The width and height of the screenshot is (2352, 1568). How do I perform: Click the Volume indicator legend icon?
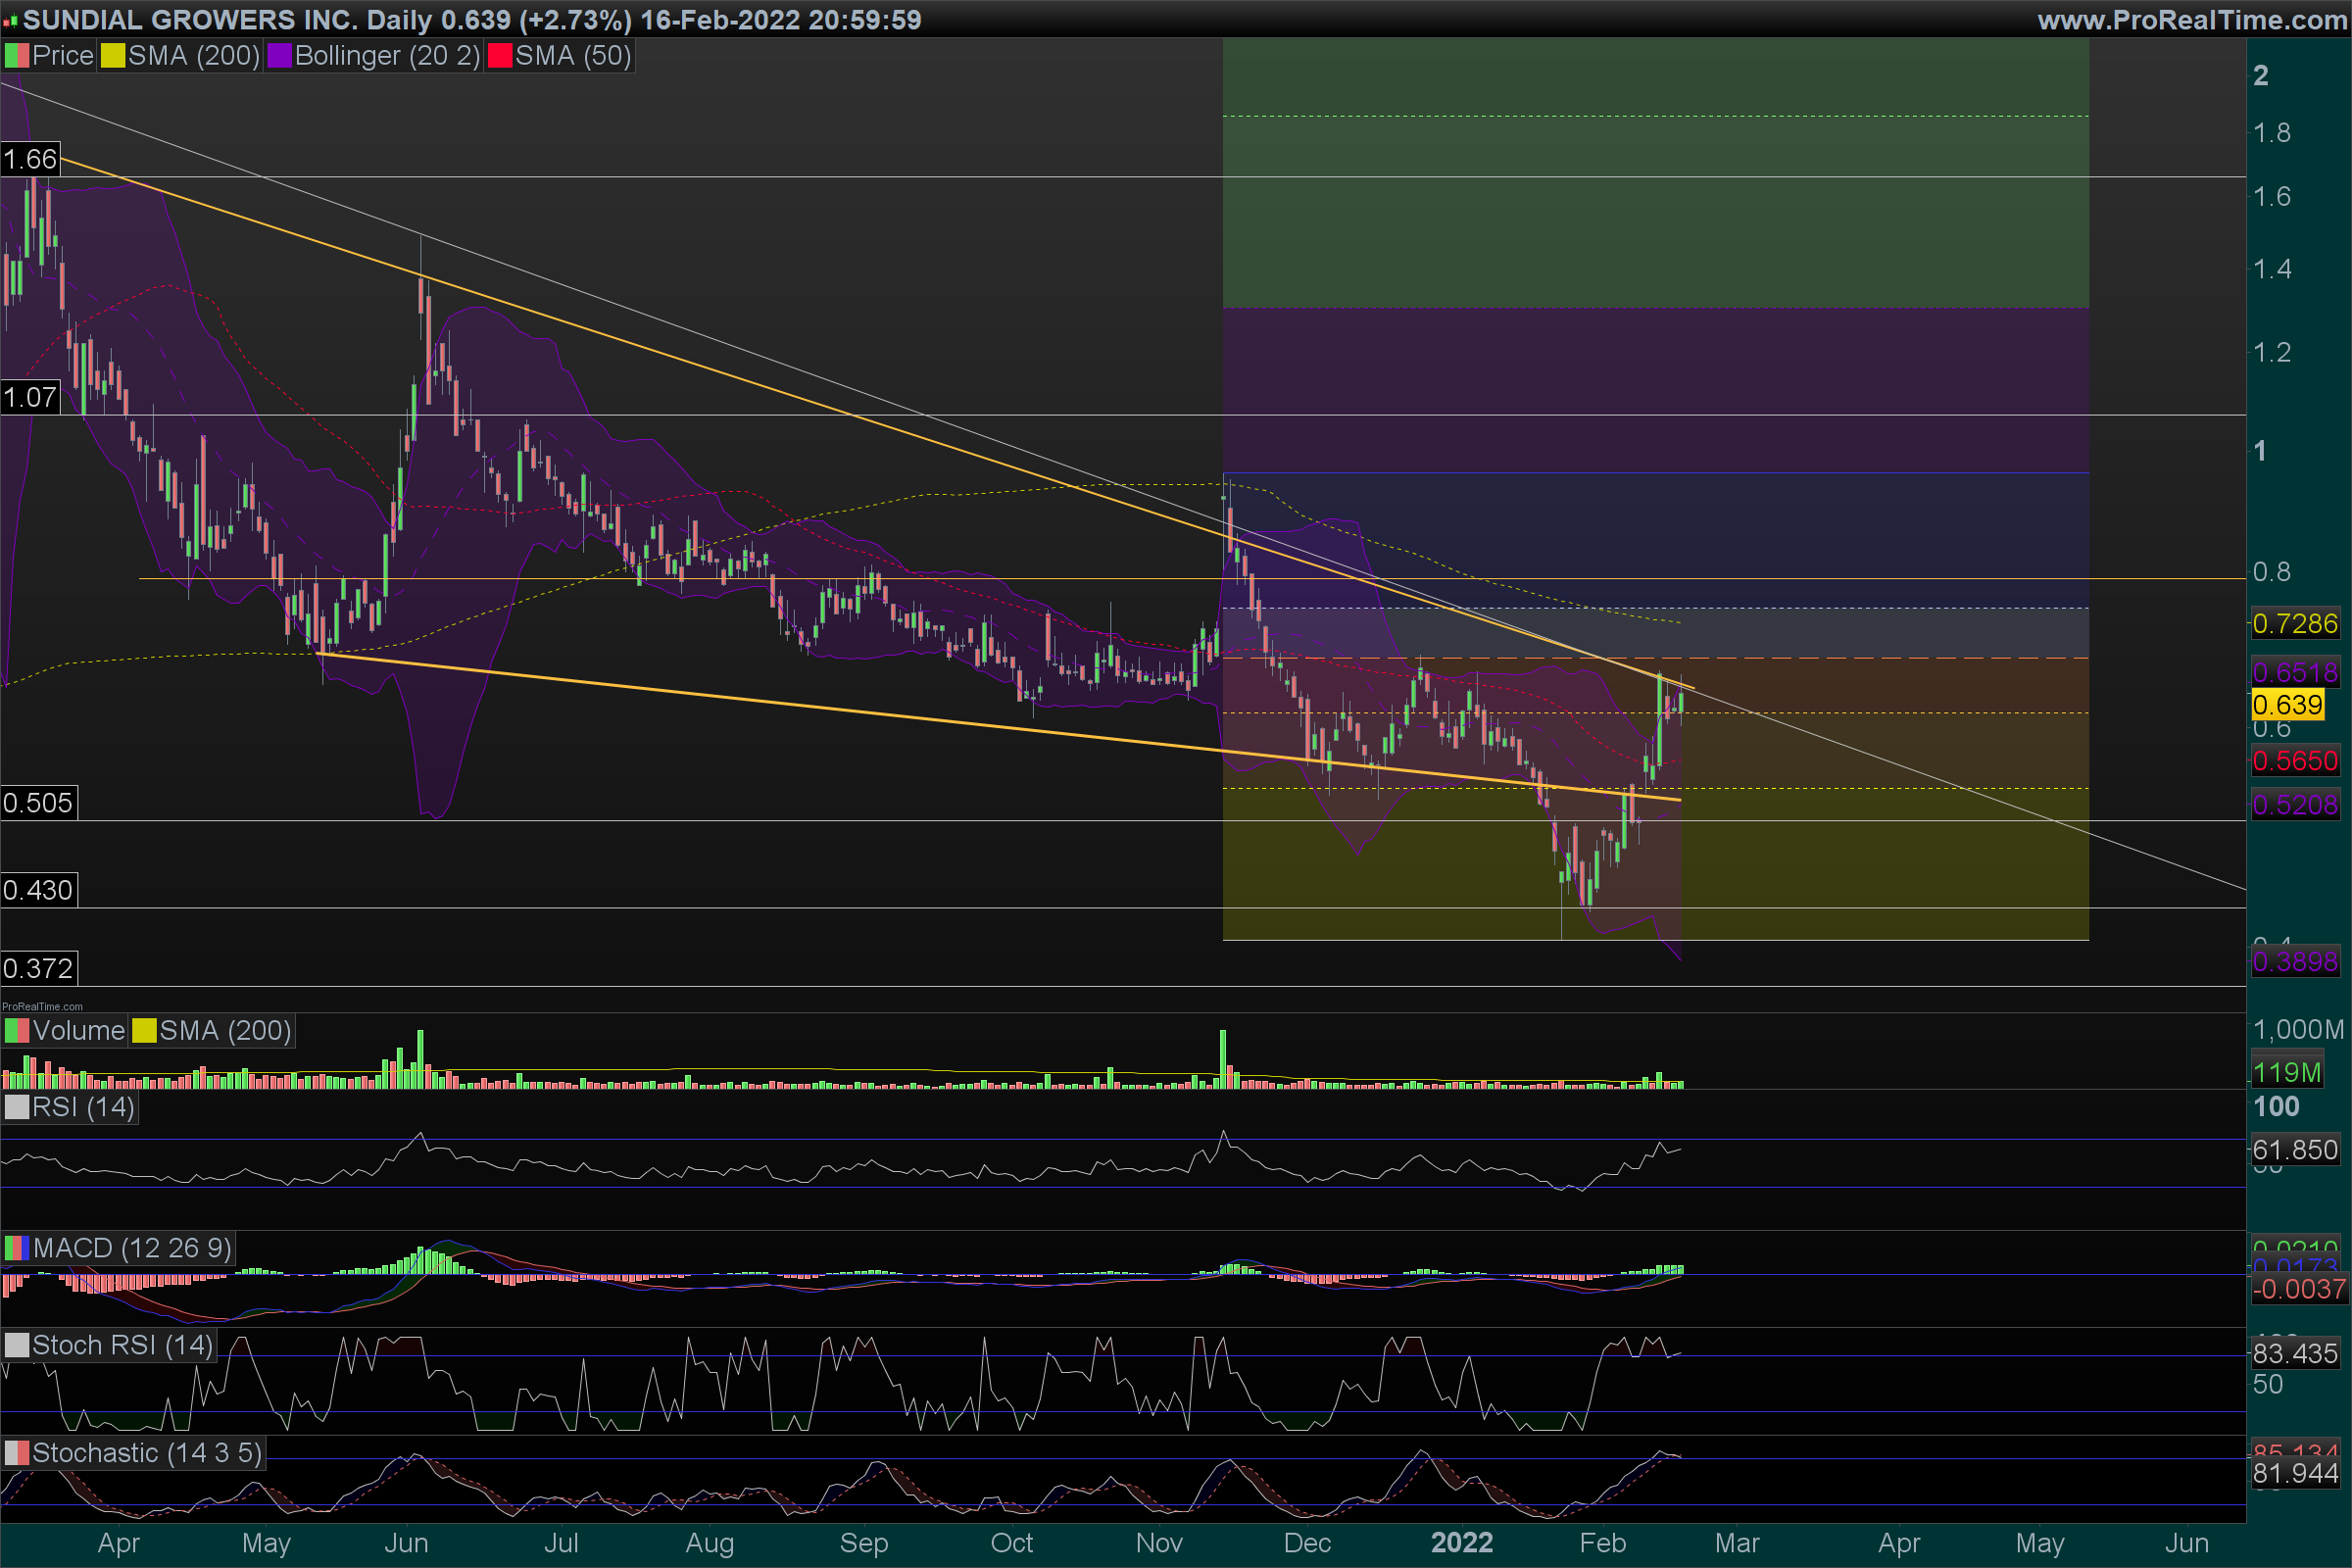[x=17, y=1031]
